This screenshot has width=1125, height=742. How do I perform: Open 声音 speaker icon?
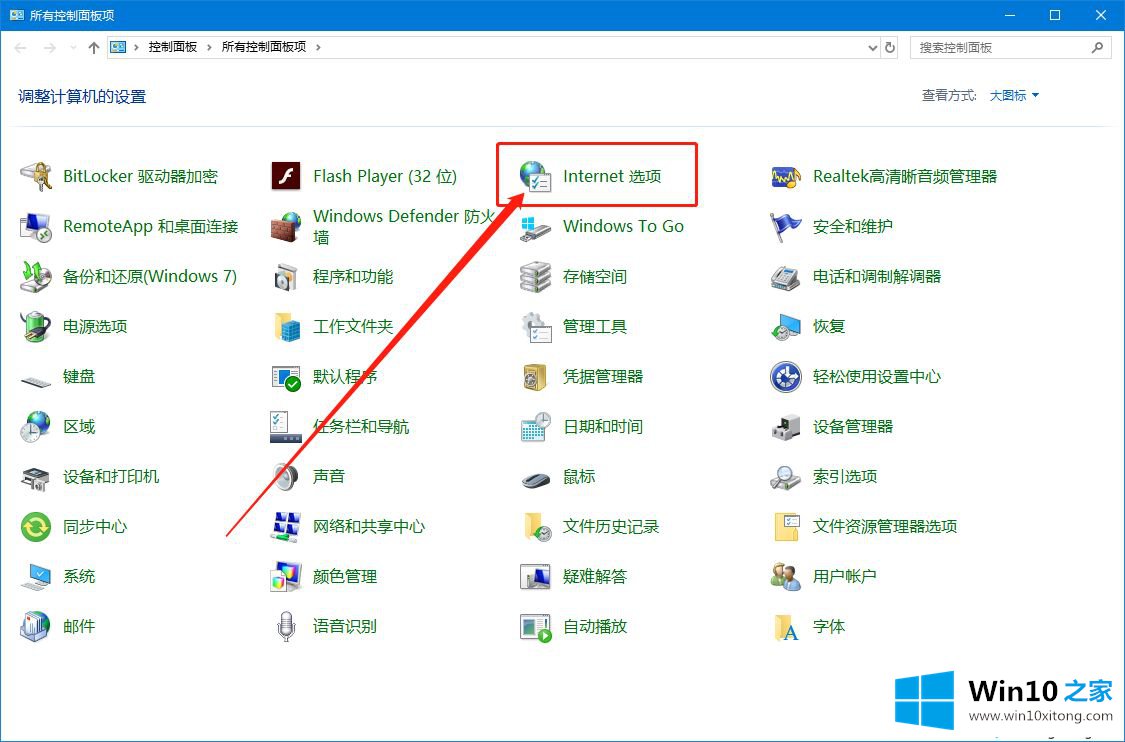[286, 477]
